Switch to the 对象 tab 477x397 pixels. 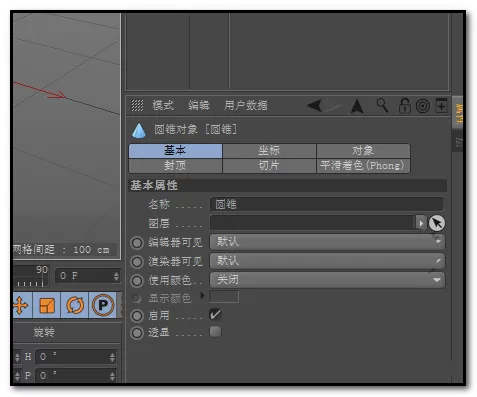[x=363, y=151]
